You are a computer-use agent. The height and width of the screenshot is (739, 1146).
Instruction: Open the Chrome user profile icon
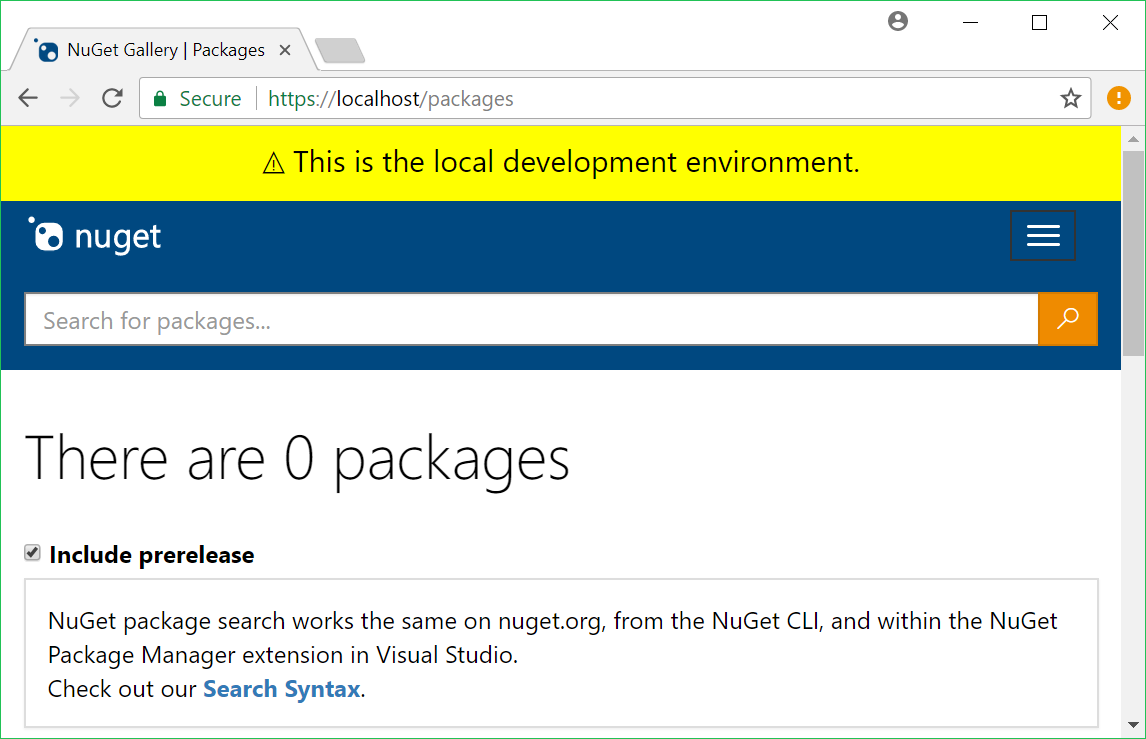pyautogui.click(x=898, y=22)
